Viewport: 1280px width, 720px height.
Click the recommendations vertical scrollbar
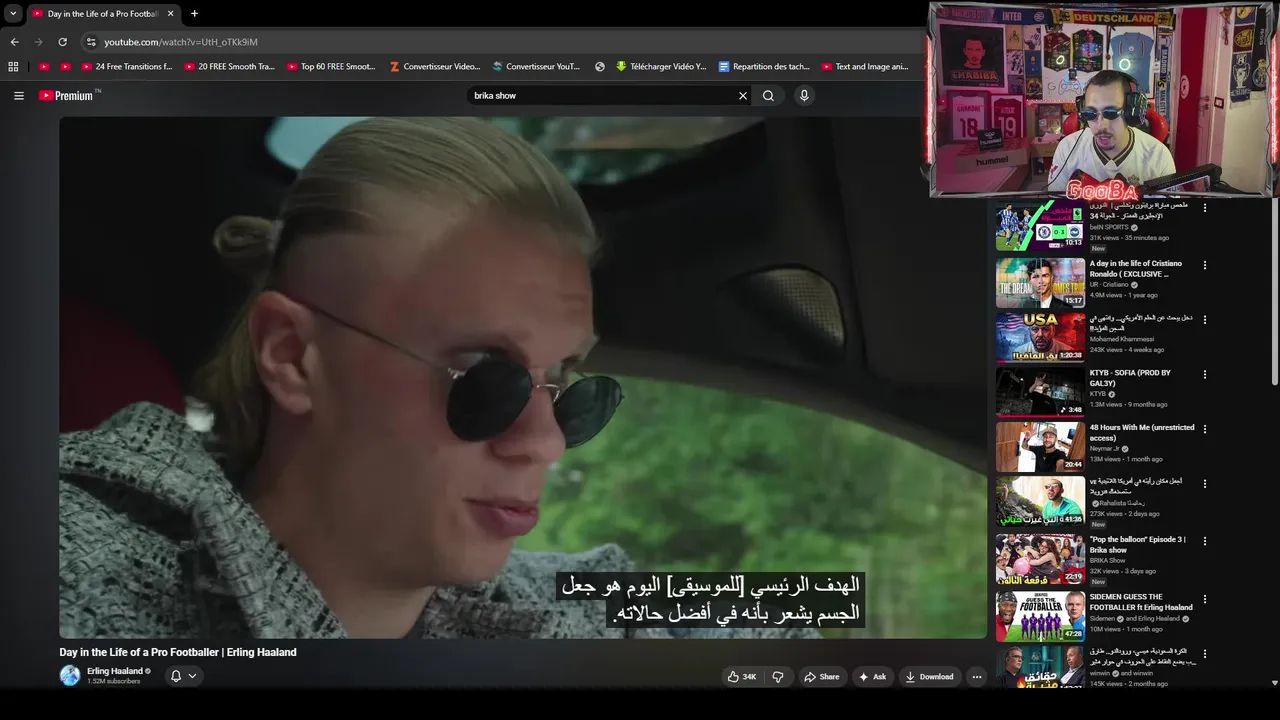pyautogui.click(x=1274, y=290)
